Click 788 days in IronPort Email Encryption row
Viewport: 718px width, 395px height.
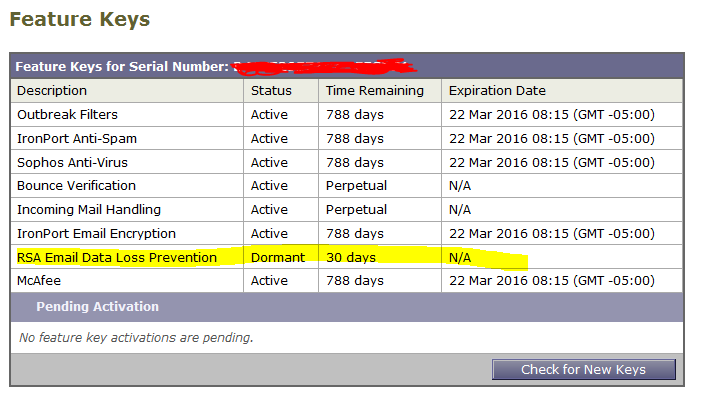355,233
